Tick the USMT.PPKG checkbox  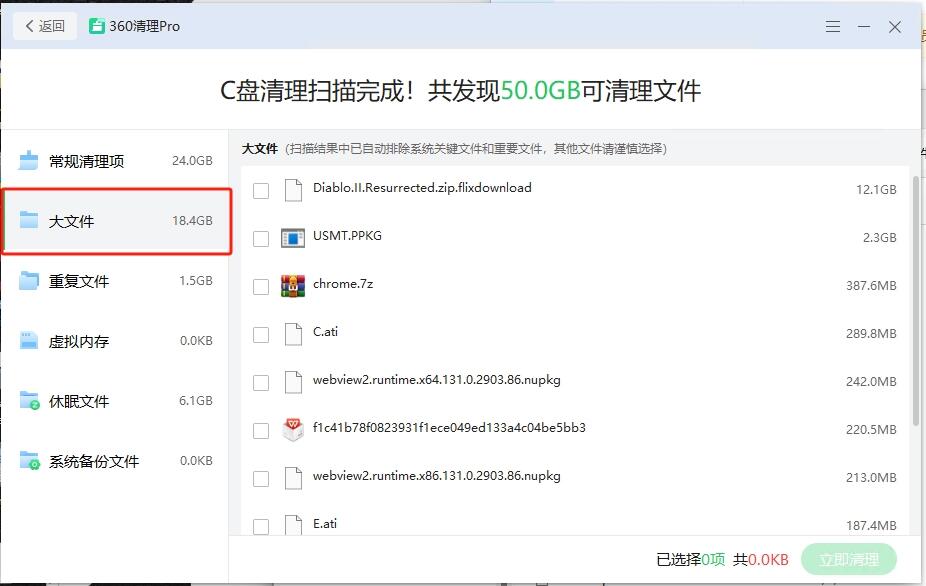261,239
